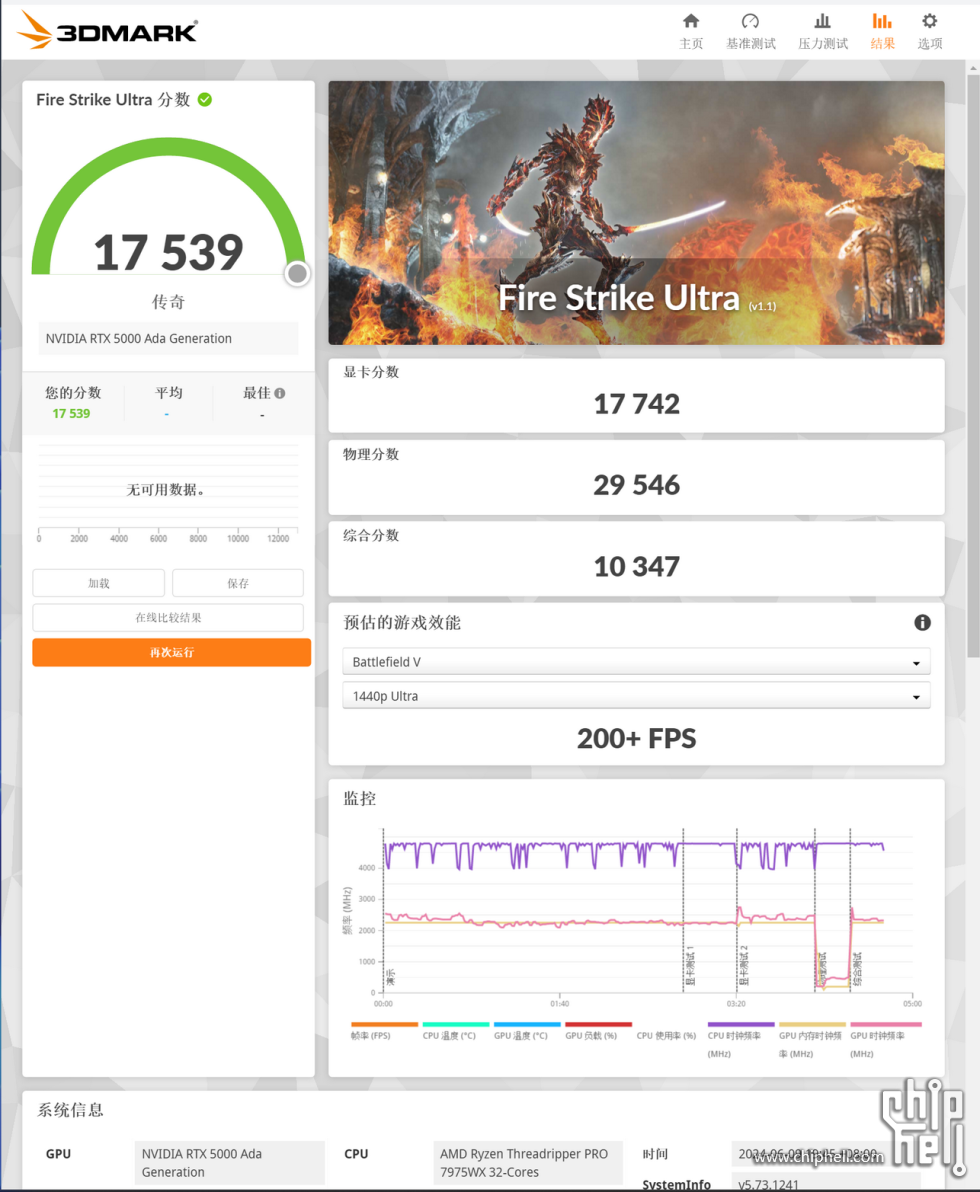980x1192 pixels.
Task: Open the Results (结果) bar-chart icon
Action: click(882, 21)
